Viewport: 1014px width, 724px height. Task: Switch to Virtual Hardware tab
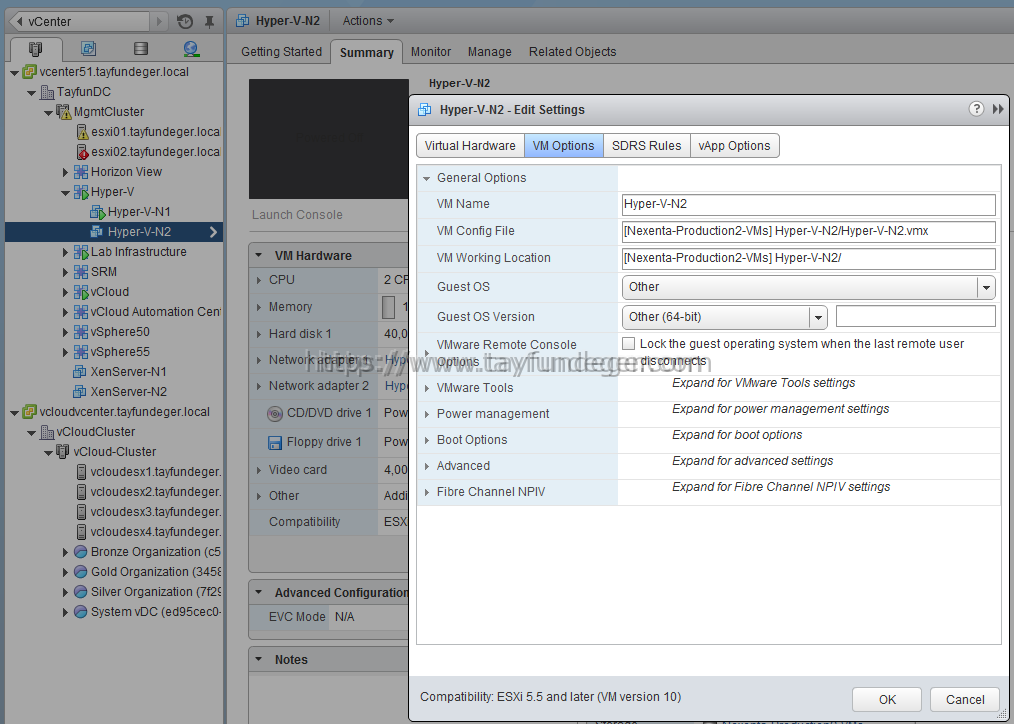470,145
